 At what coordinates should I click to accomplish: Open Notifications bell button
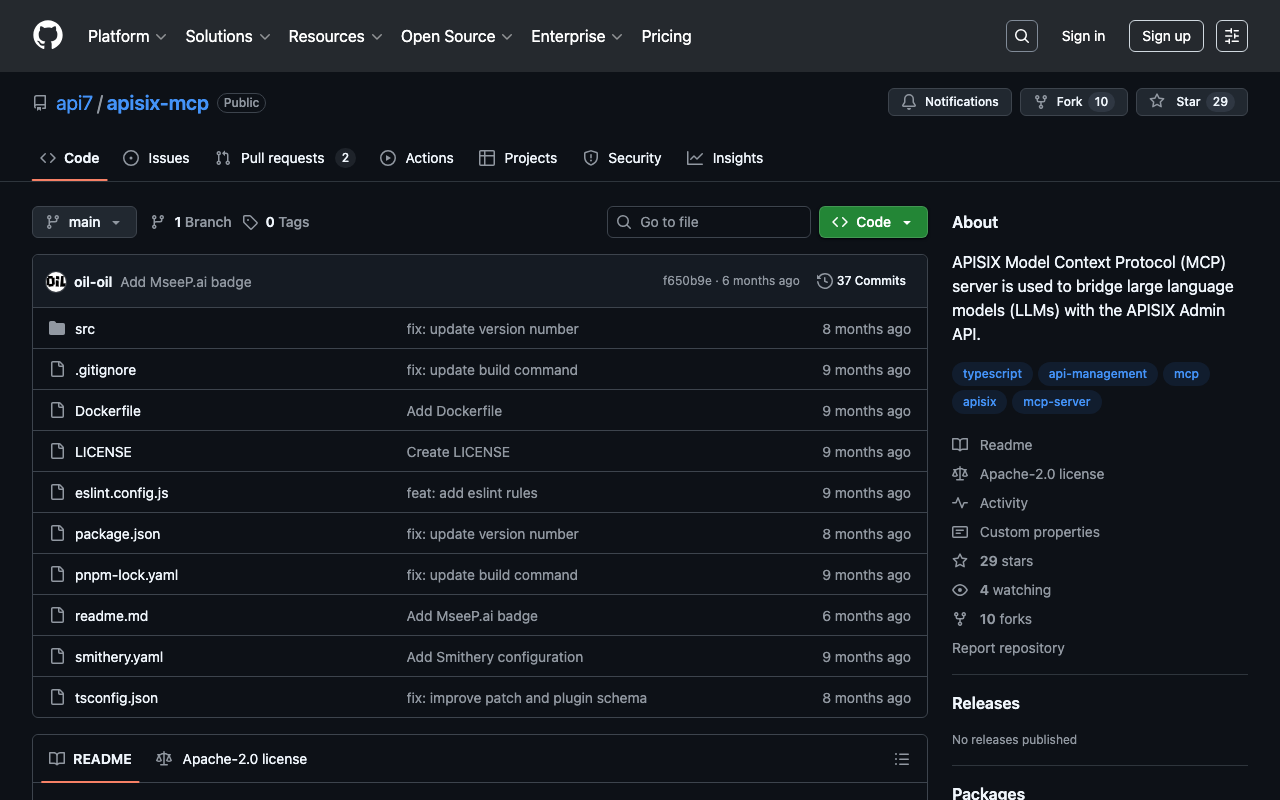(949, 102)
